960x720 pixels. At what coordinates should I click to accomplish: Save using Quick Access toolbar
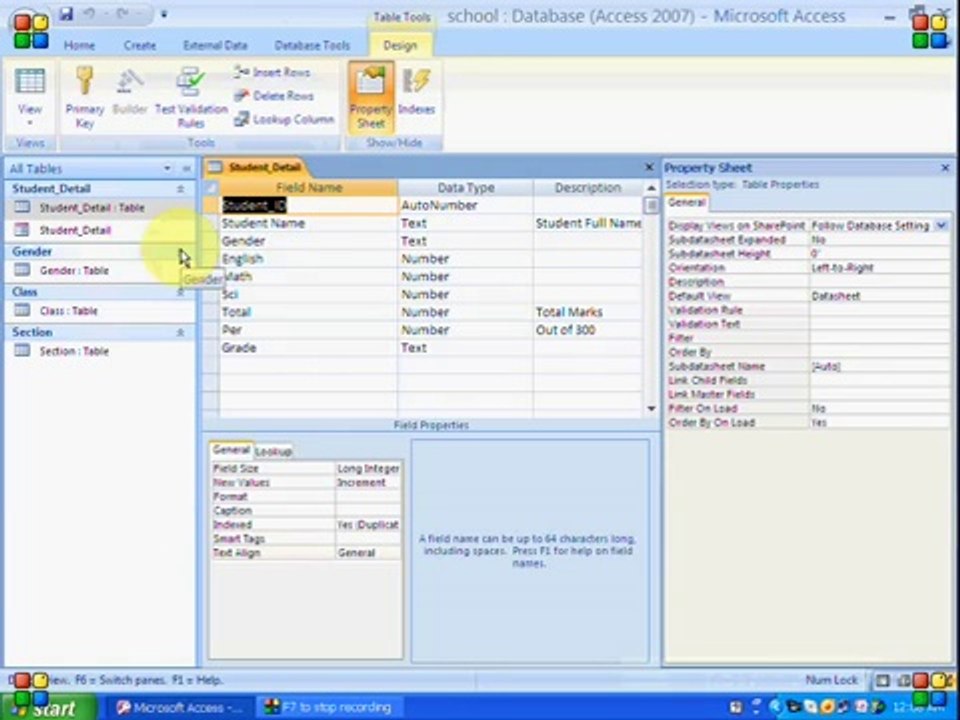tap(67, 13)
